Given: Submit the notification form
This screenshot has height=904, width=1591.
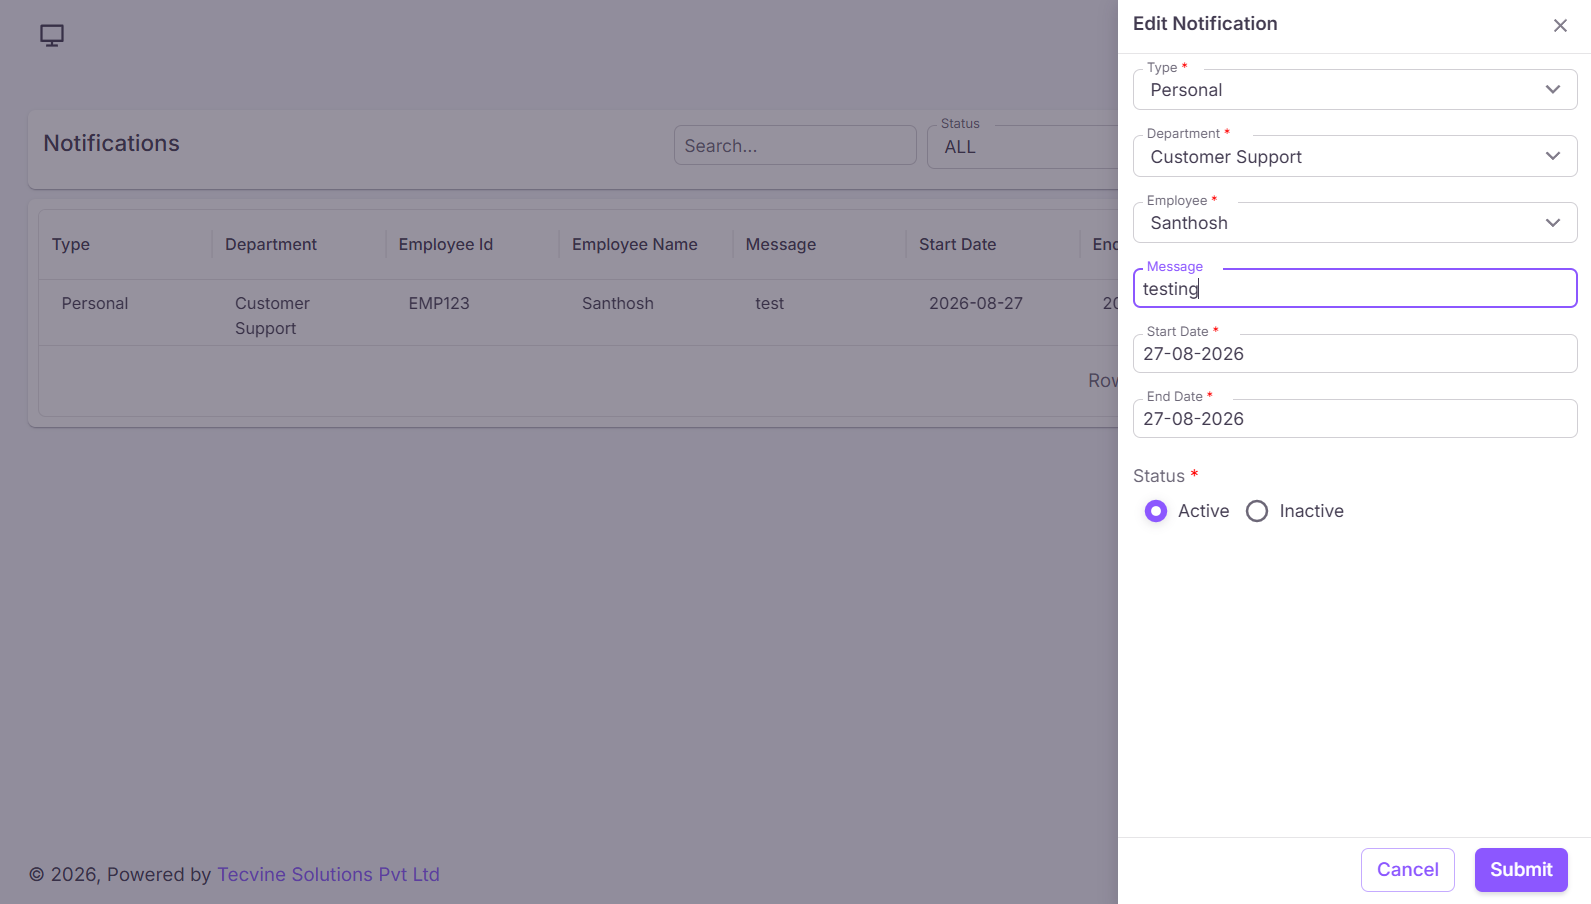Looking at the screenshot, I should tap(1521, 870).
